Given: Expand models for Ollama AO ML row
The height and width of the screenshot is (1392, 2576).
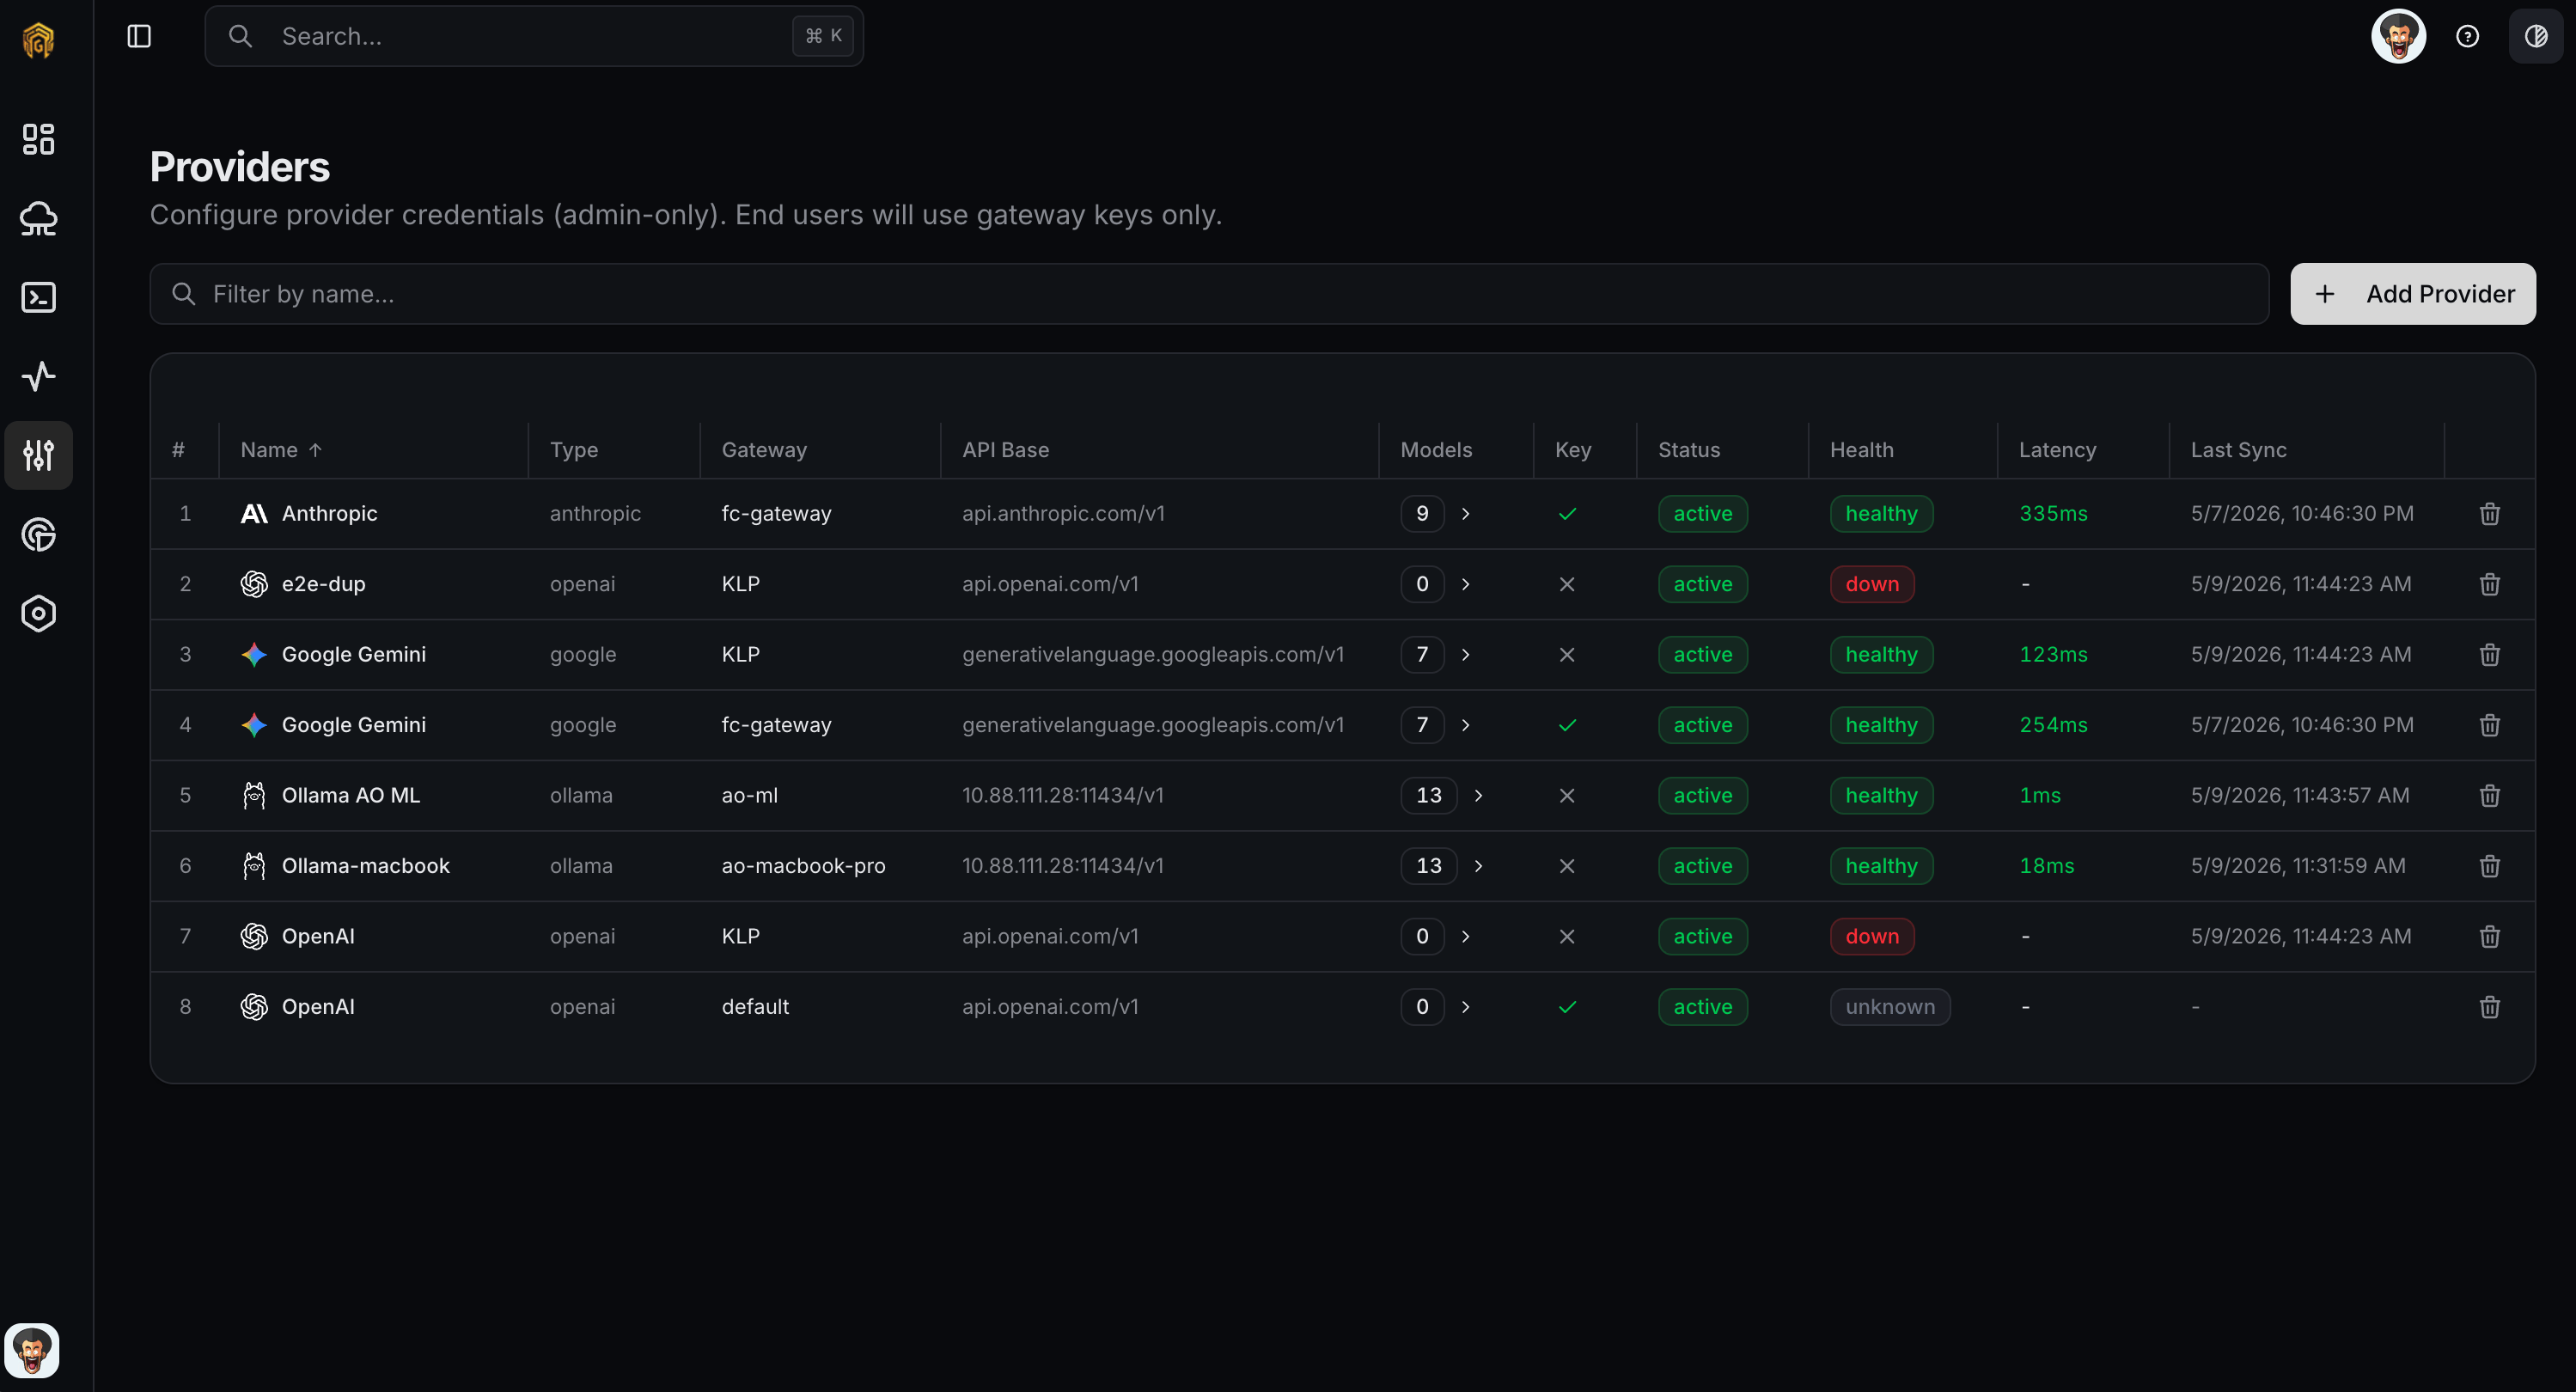Looking at the screenshot, I should (1478, 796).
